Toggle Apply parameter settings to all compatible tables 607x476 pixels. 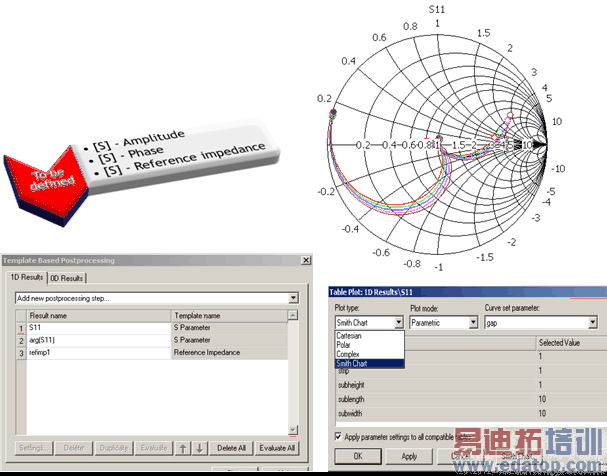338,437
